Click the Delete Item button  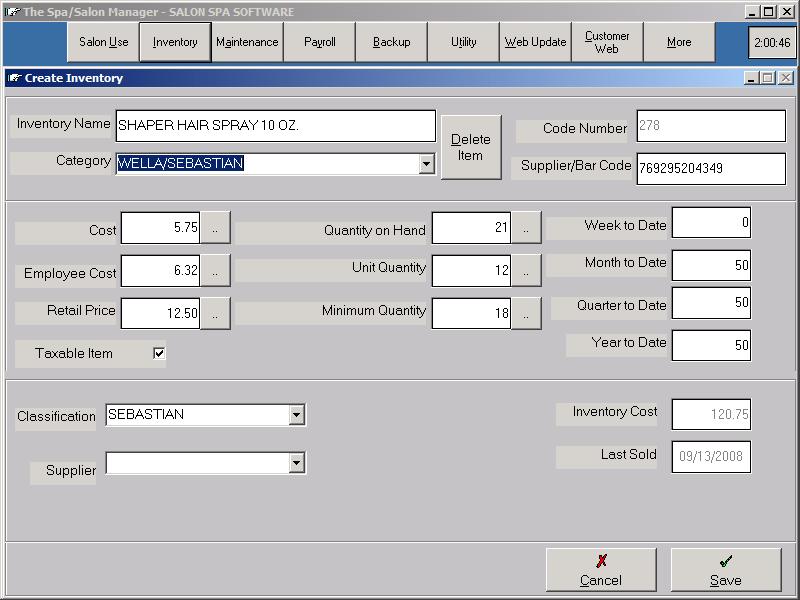[x=470, y=148]
